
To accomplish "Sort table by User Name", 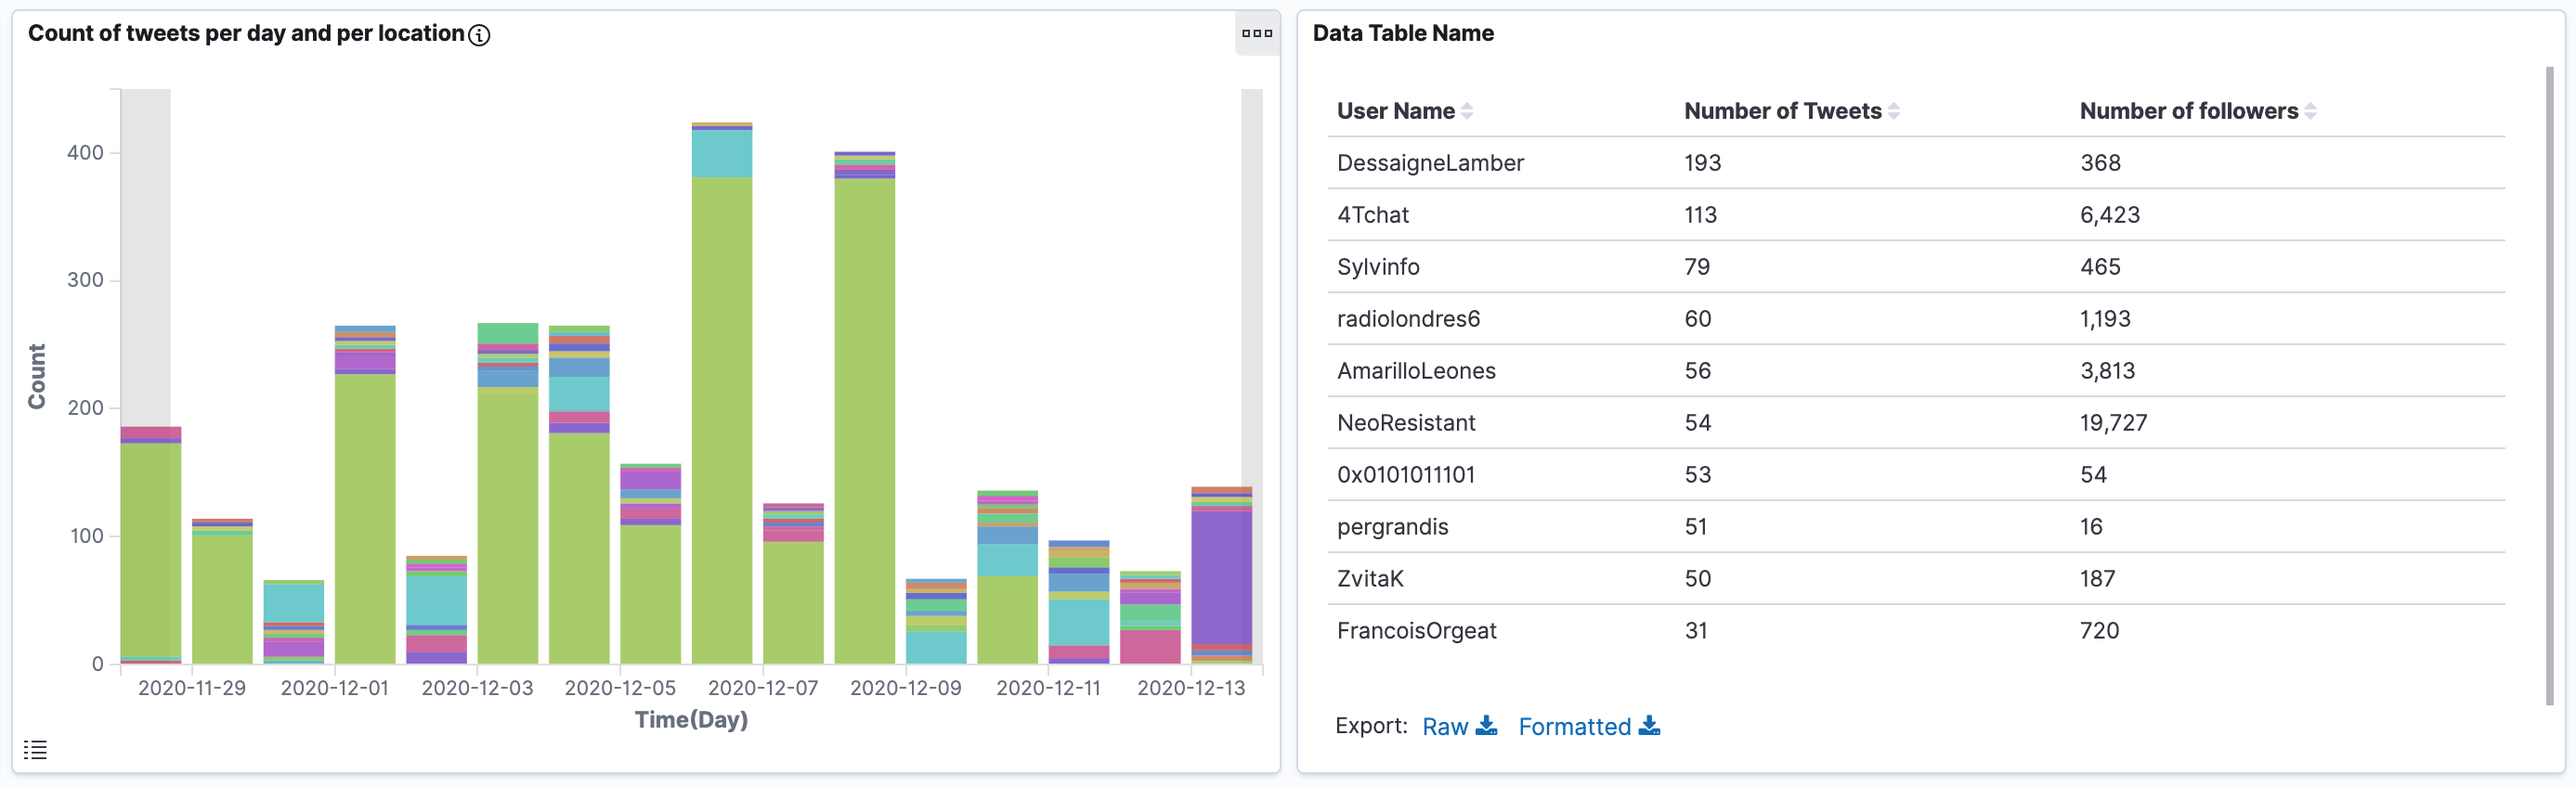I will point(1467,111).
